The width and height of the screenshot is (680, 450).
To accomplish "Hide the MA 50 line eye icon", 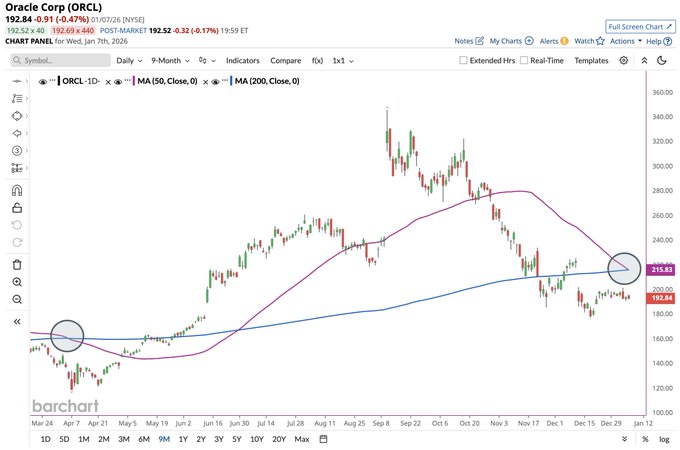I will (118, 82).
